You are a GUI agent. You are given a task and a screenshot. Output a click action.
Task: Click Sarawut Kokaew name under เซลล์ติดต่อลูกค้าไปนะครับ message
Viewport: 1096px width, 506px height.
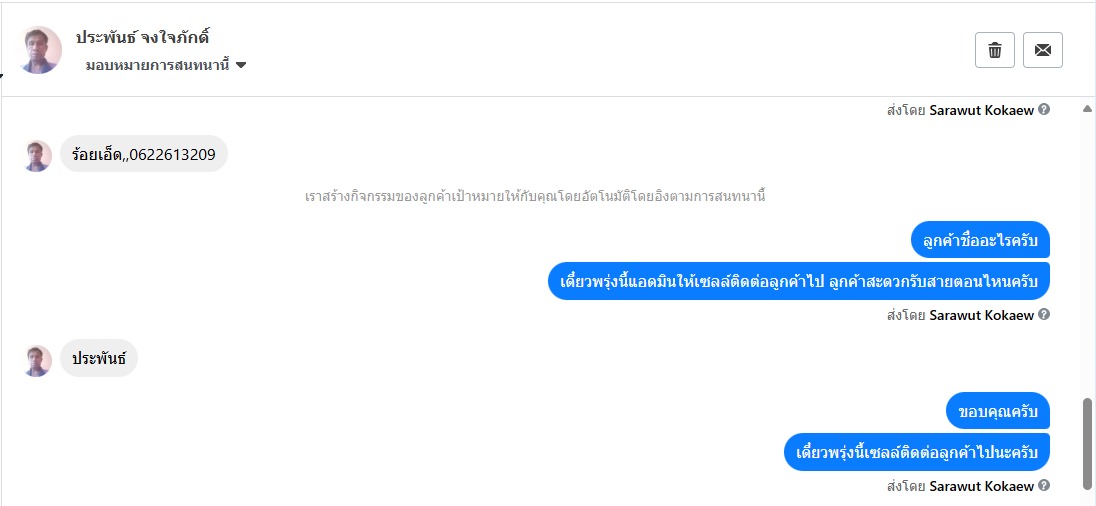pyautogui.click(x=982, y=486)
